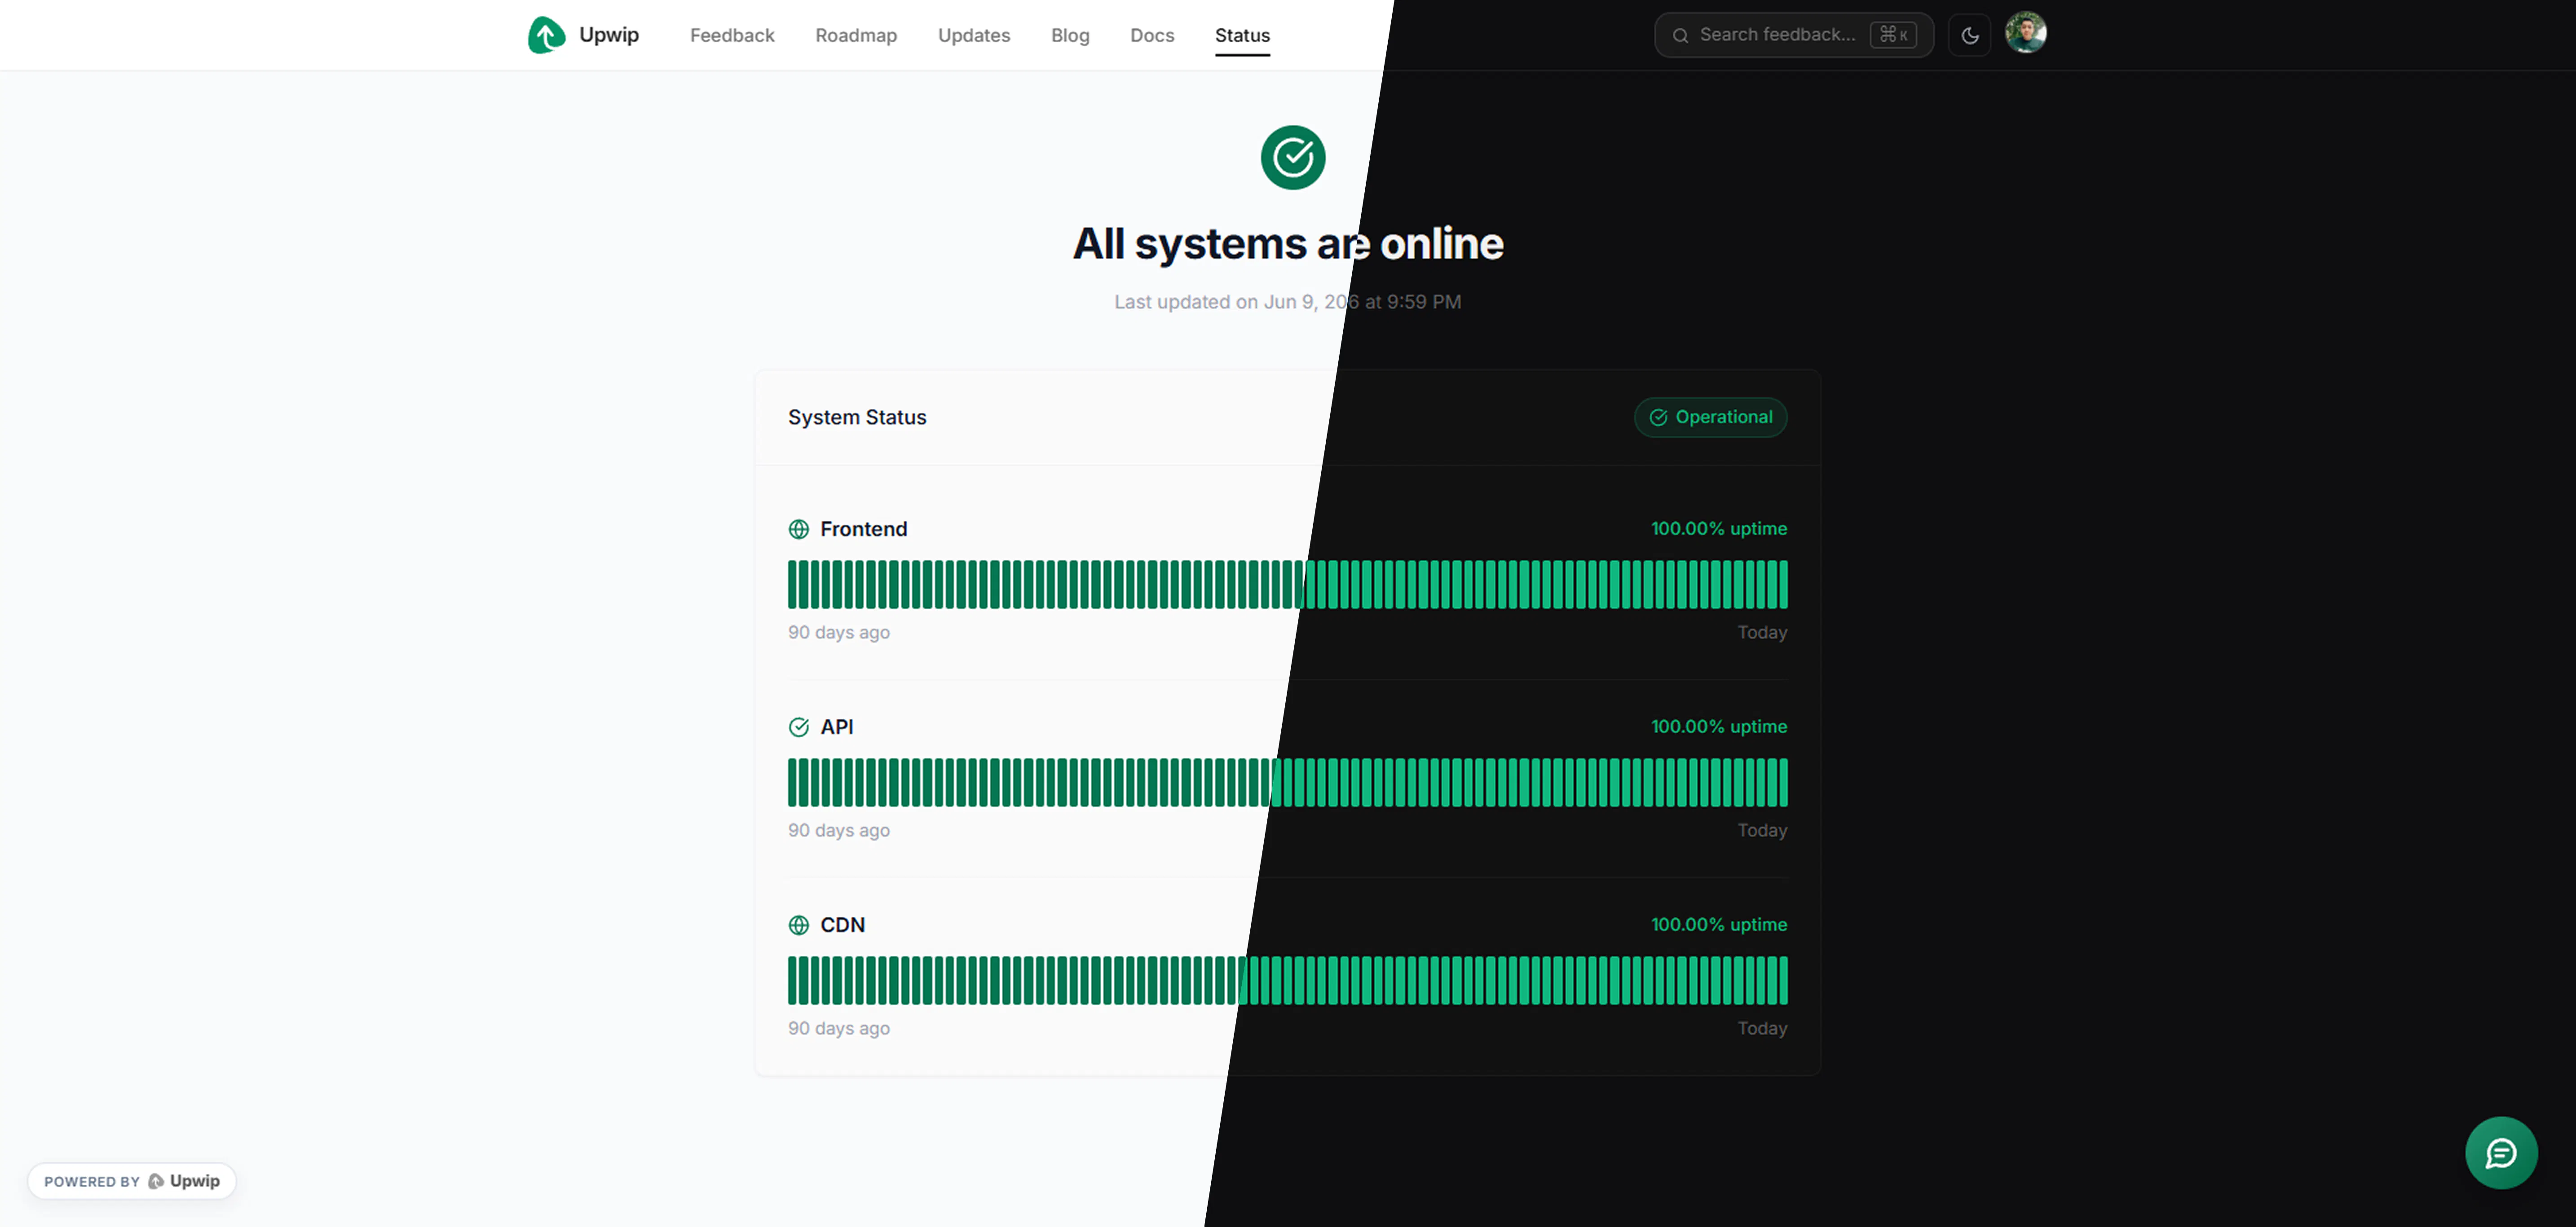Viewport: 2576px width, 1227px height.
Task: Click '90 days ago' under CDN
Action: point(838,1029)
